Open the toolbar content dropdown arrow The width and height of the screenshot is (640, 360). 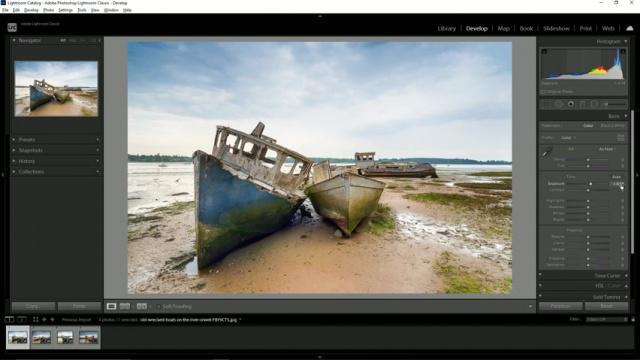click(x=530, y=307)
